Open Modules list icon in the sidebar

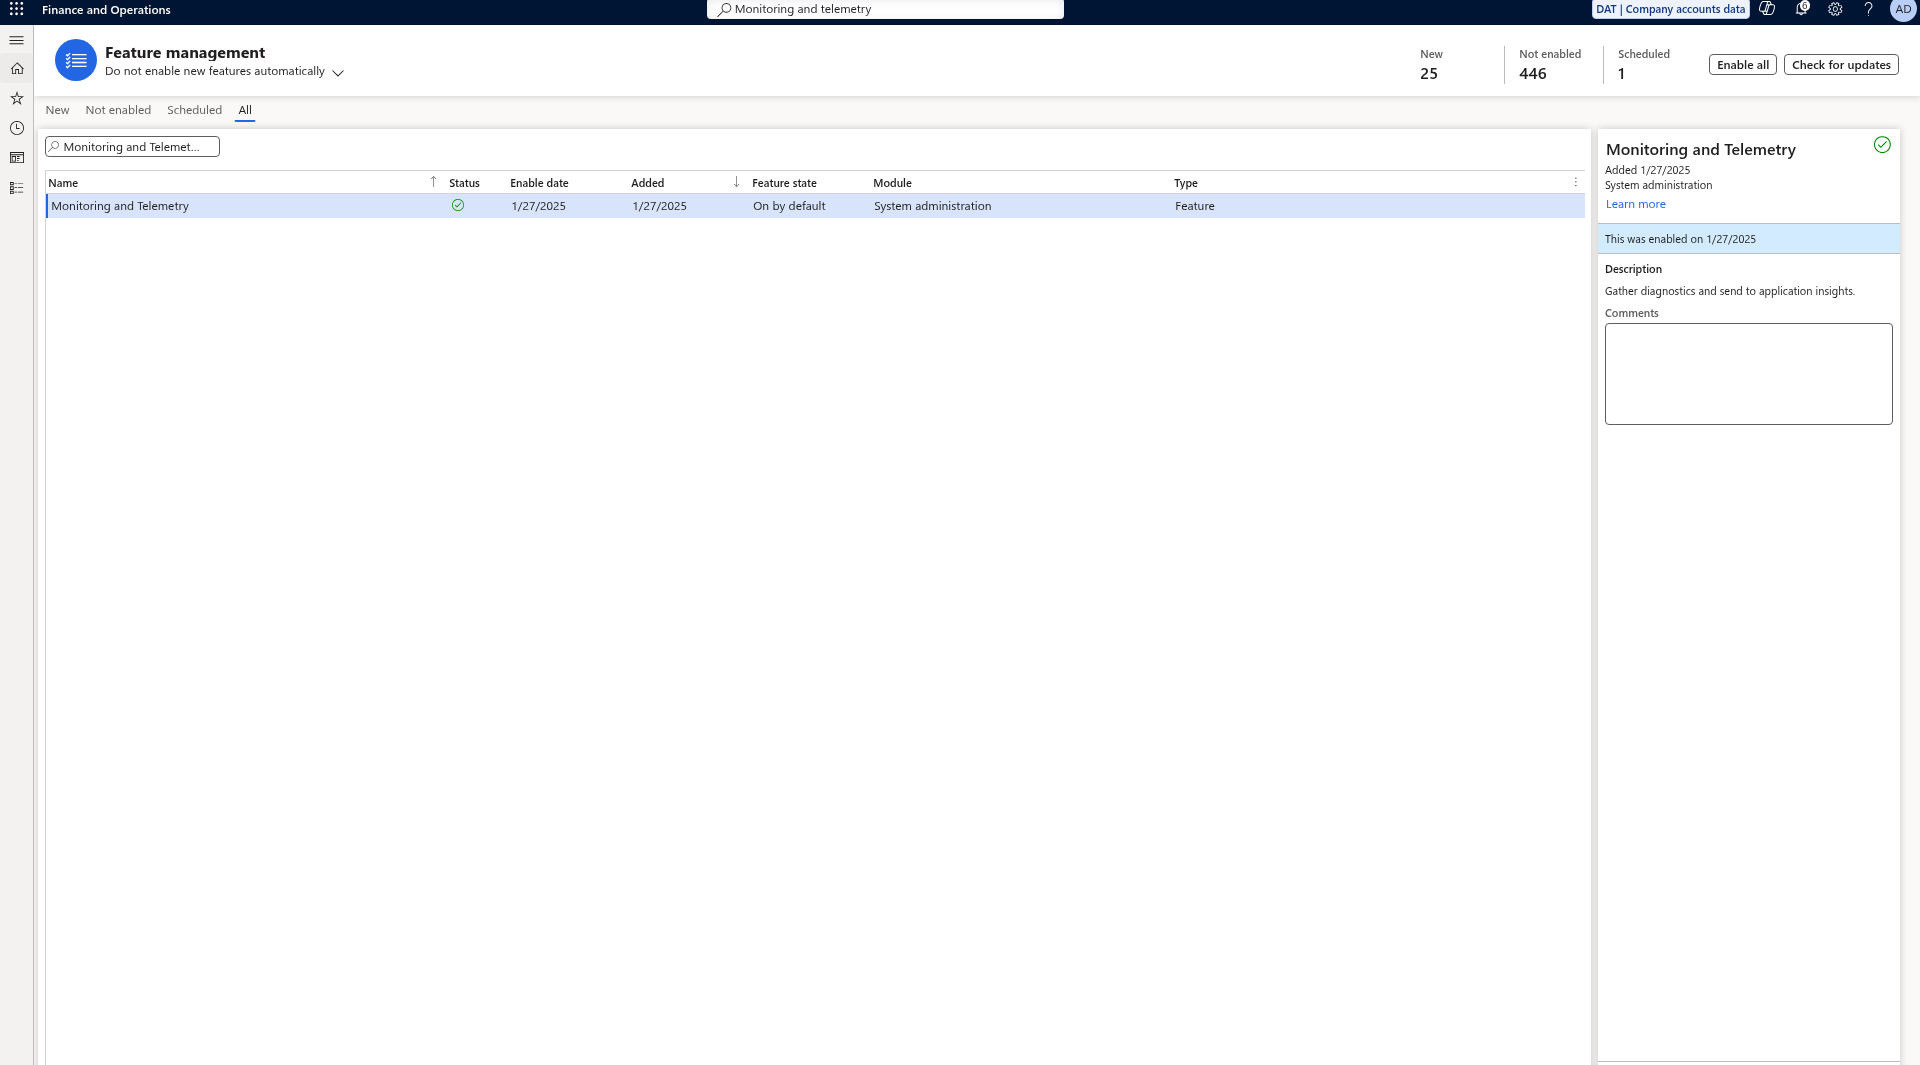[x=17, y=188]
